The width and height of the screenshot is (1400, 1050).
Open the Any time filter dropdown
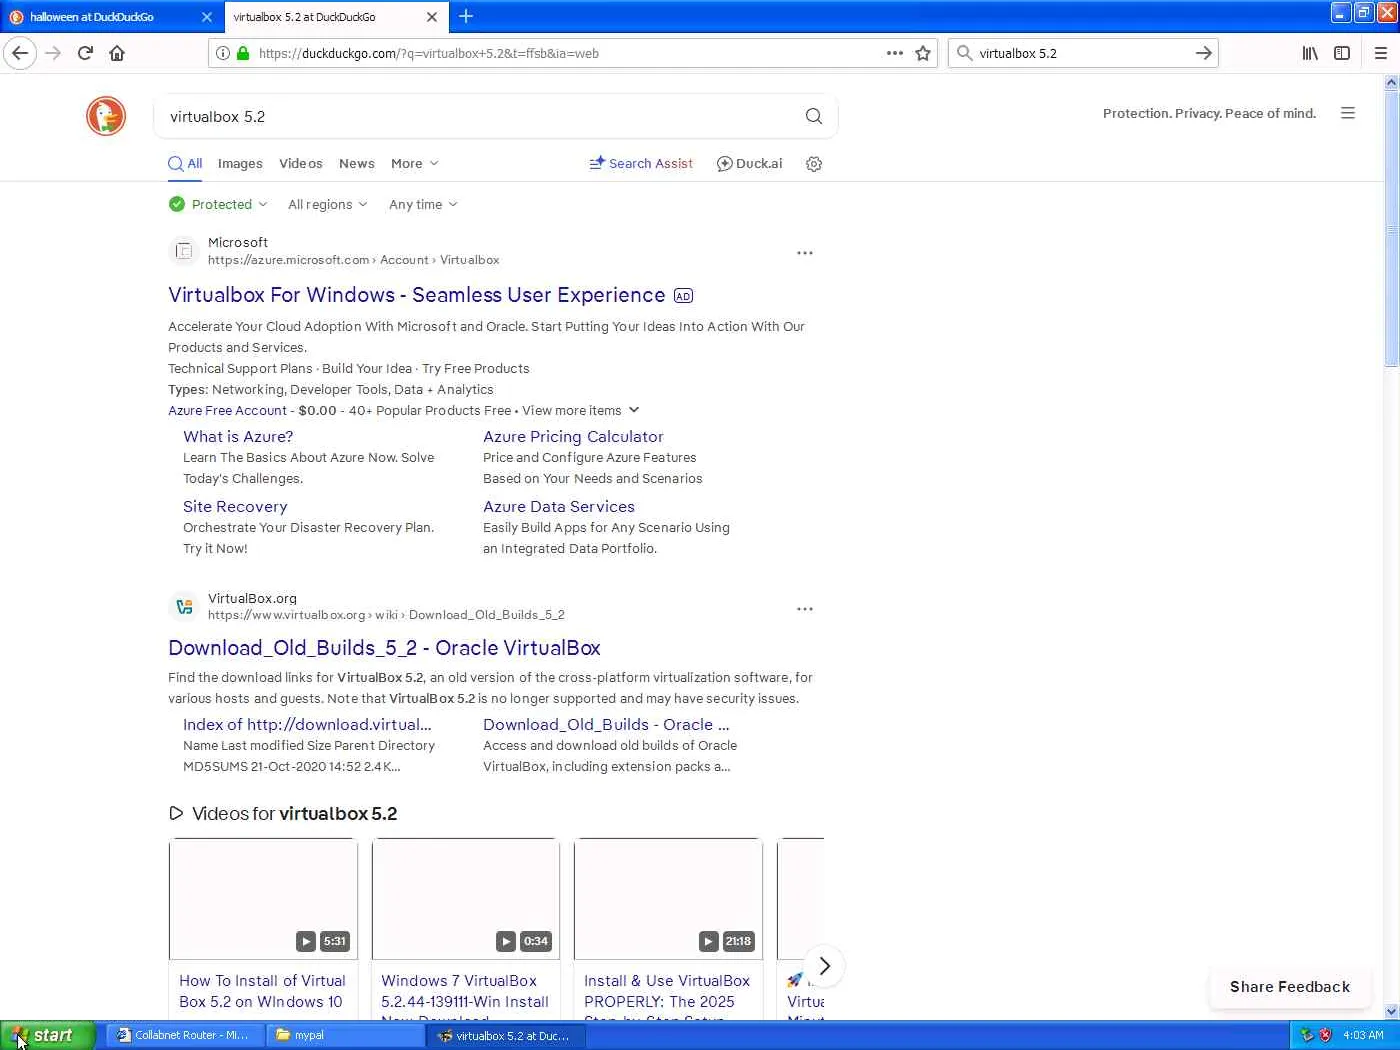[x=423, y=204]
